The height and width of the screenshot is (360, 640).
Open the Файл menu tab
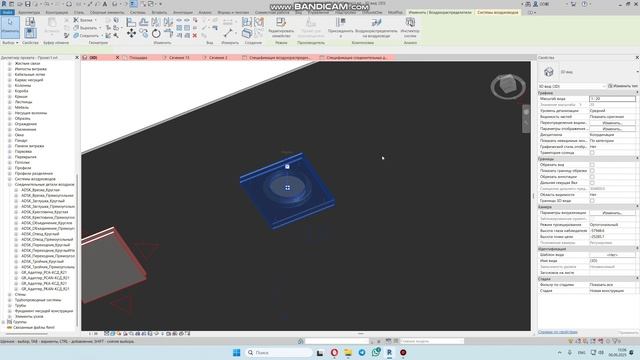coord(7,12)
